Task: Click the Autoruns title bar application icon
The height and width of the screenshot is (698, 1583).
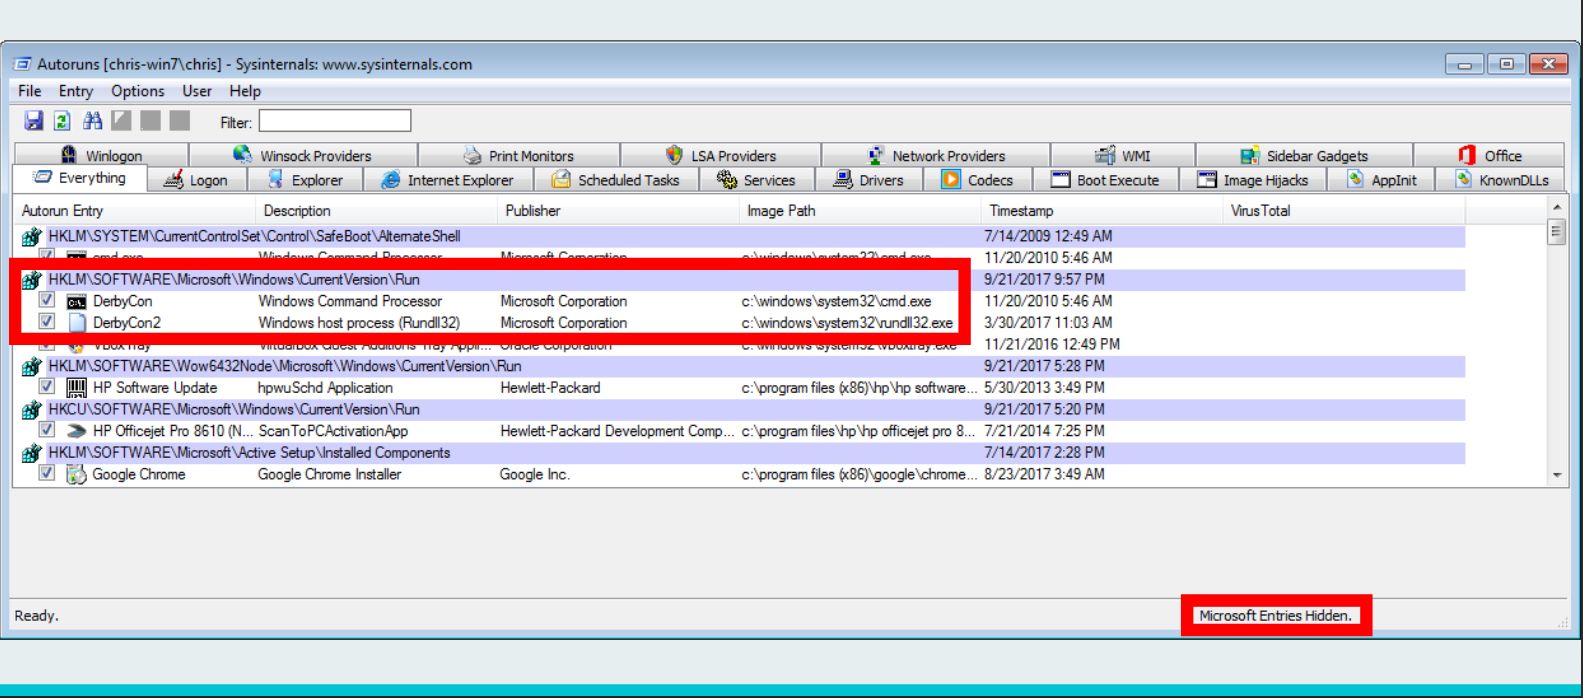Action: [23, 64]
